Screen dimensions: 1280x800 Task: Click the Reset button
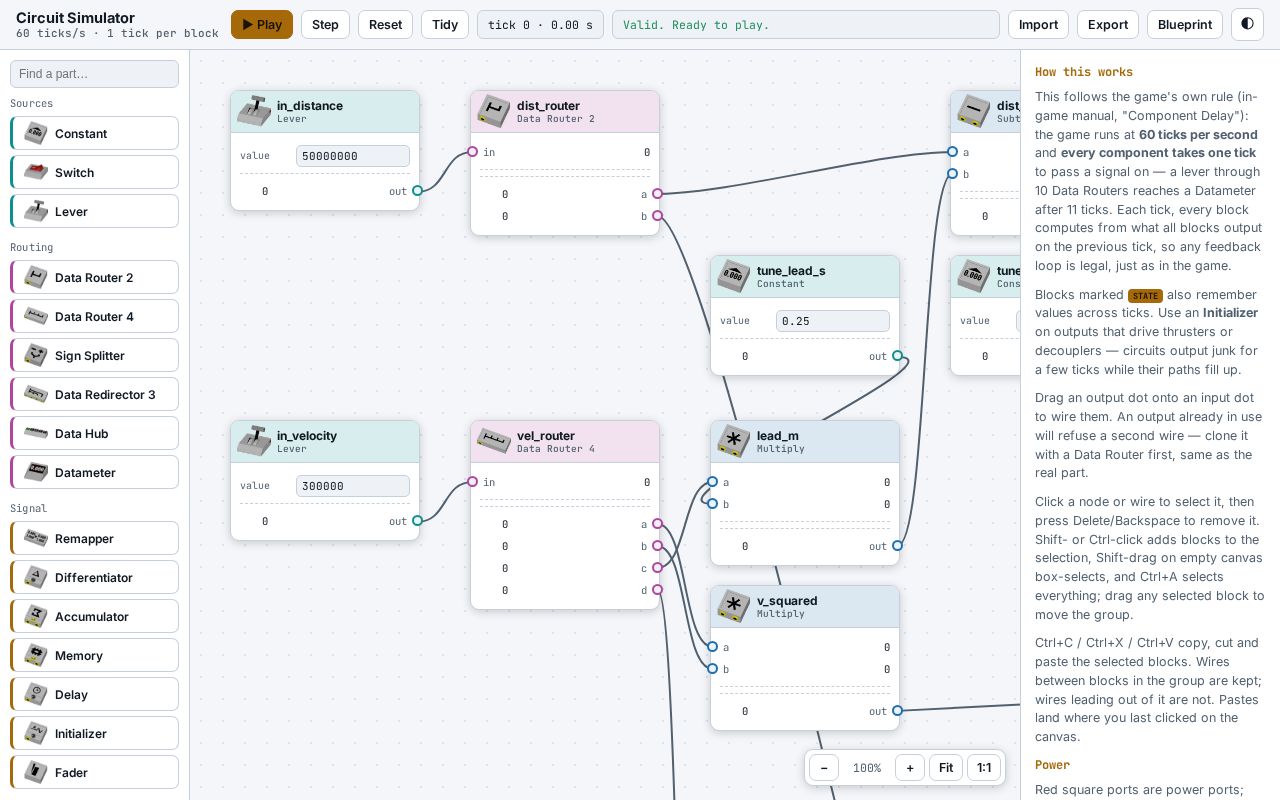tap(385, 24)
